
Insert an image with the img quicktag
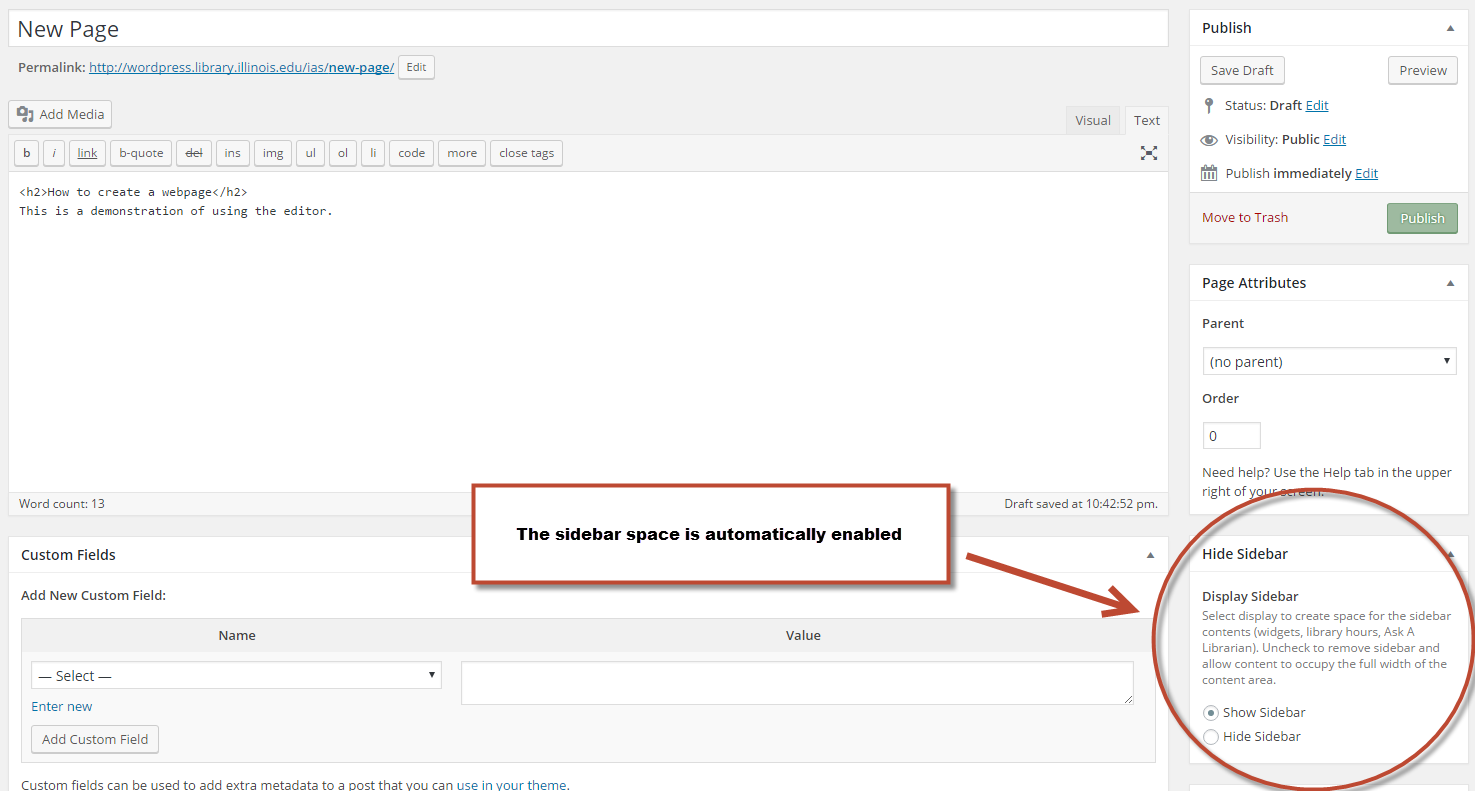(x=273, y=153)
